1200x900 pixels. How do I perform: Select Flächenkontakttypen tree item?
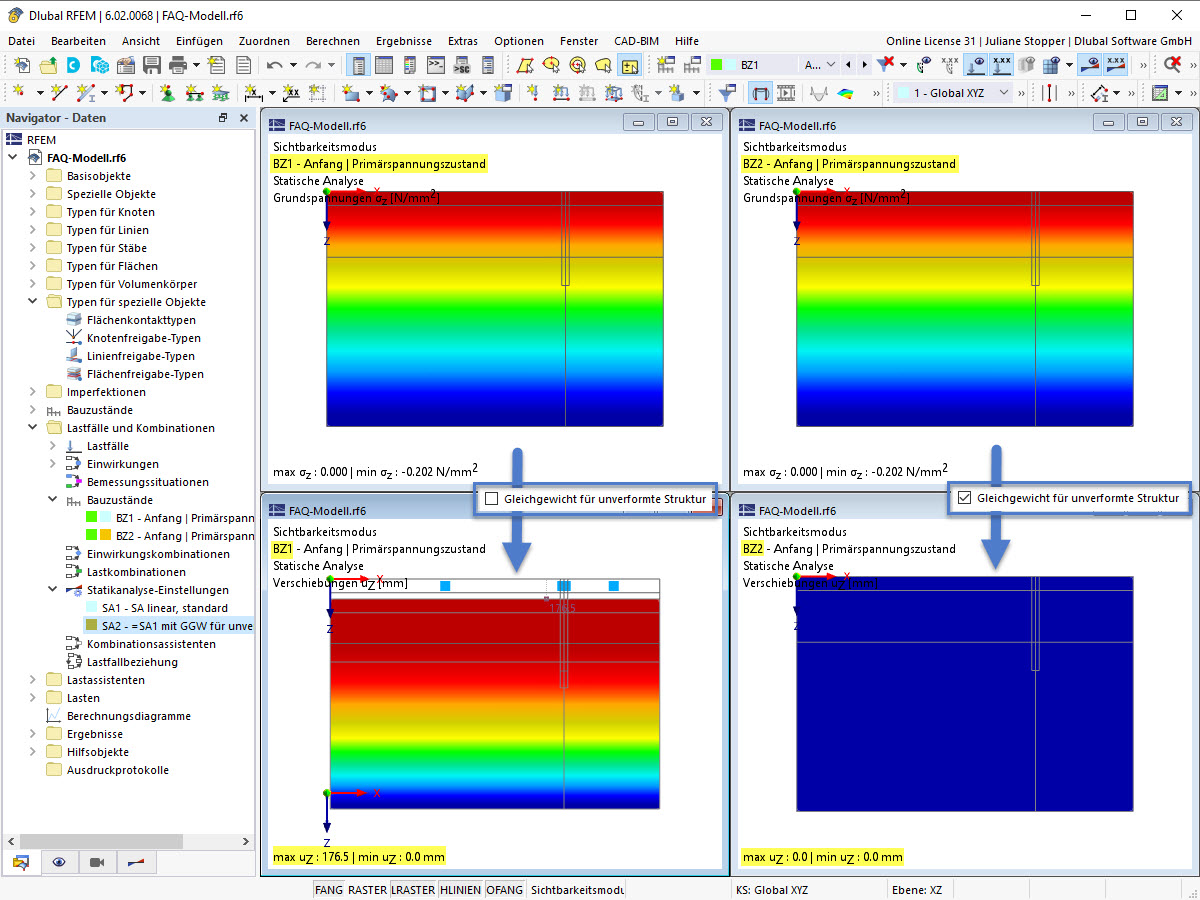pos(141,320)
